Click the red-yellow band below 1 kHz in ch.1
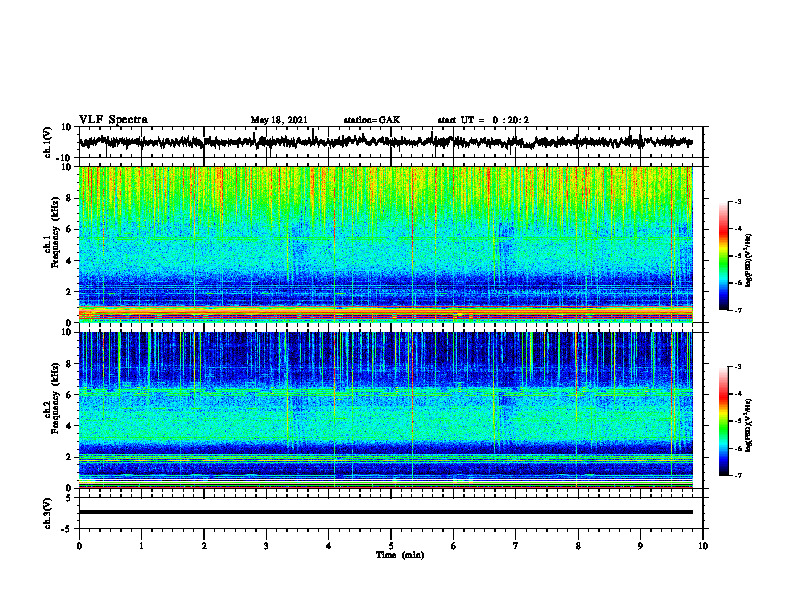This screenshot has height=612, width=792. point(385,314)
